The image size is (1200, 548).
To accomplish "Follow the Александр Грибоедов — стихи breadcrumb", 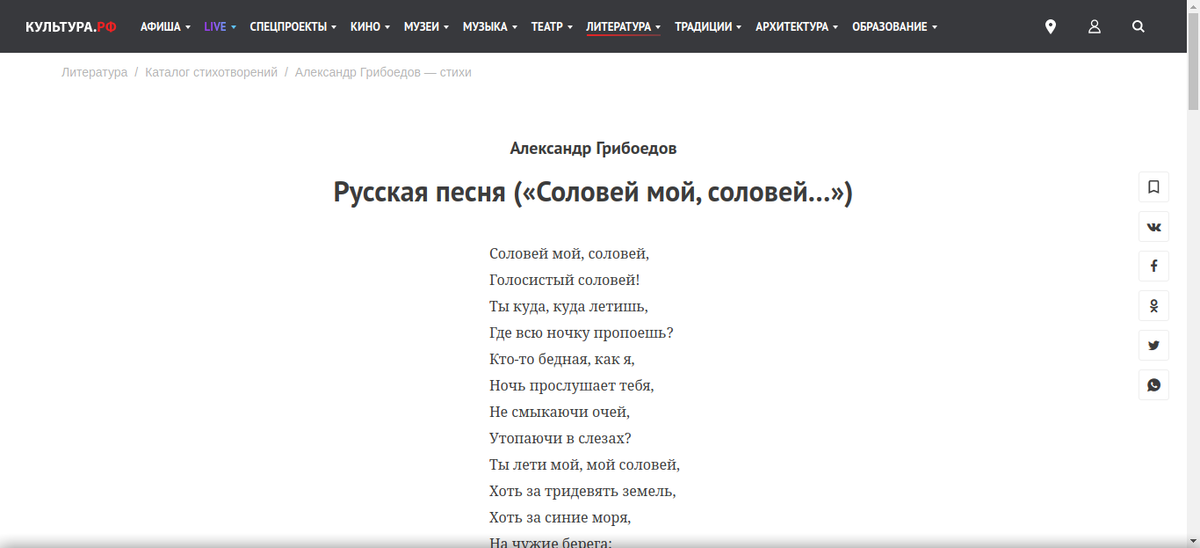I will coord(383,72).
